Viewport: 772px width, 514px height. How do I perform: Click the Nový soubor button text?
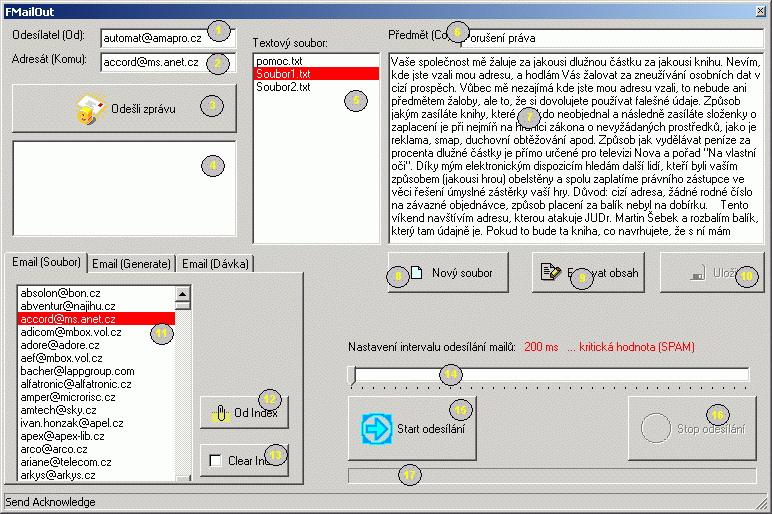click(x=462, y=273)
